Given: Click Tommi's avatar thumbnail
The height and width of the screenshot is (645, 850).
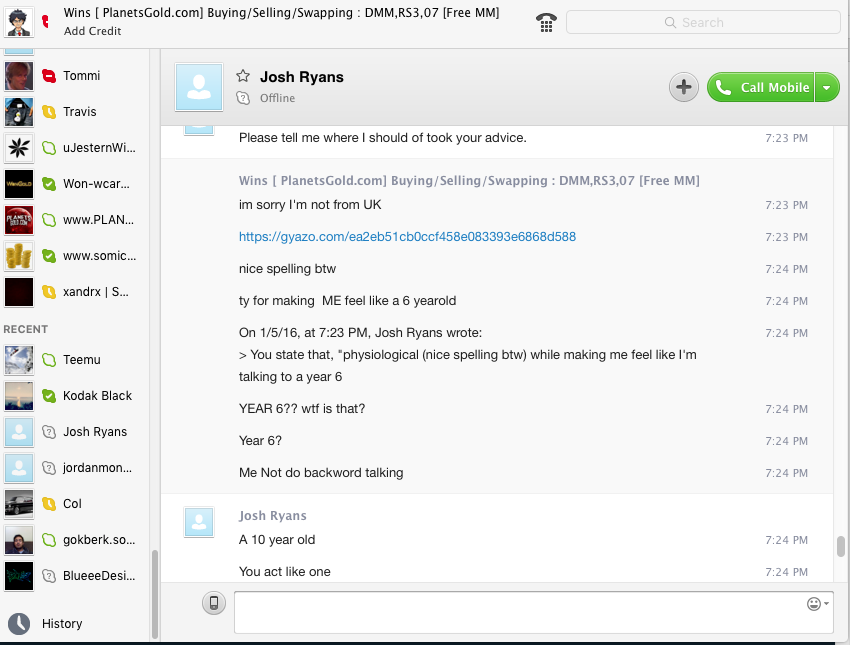Looking at the screenshot, I should coord(19,76).
